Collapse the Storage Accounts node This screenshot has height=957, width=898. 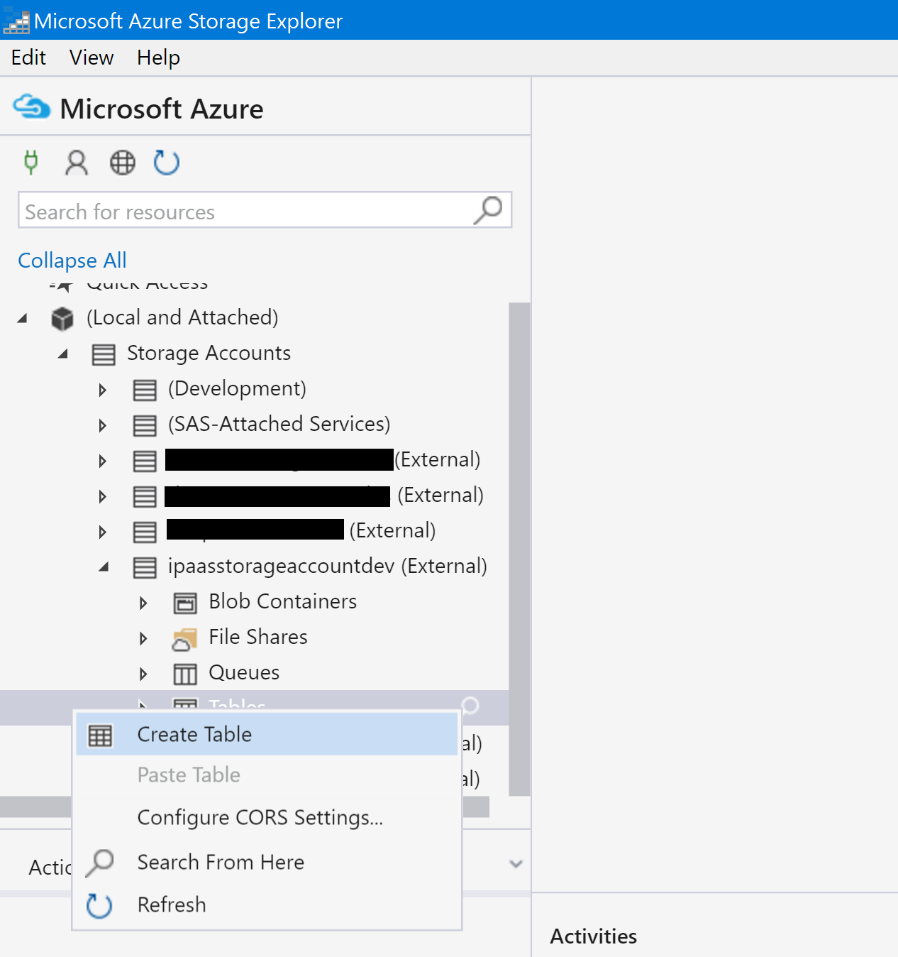click(x=63, y=354)
